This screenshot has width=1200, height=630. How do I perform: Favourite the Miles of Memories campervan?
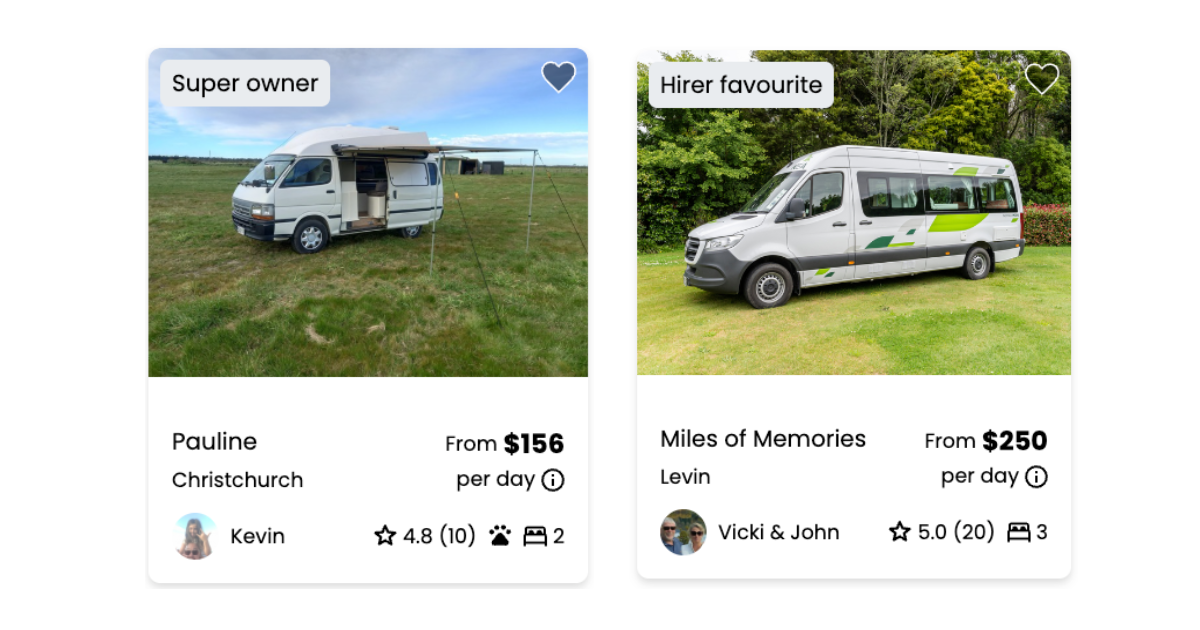1041,79
